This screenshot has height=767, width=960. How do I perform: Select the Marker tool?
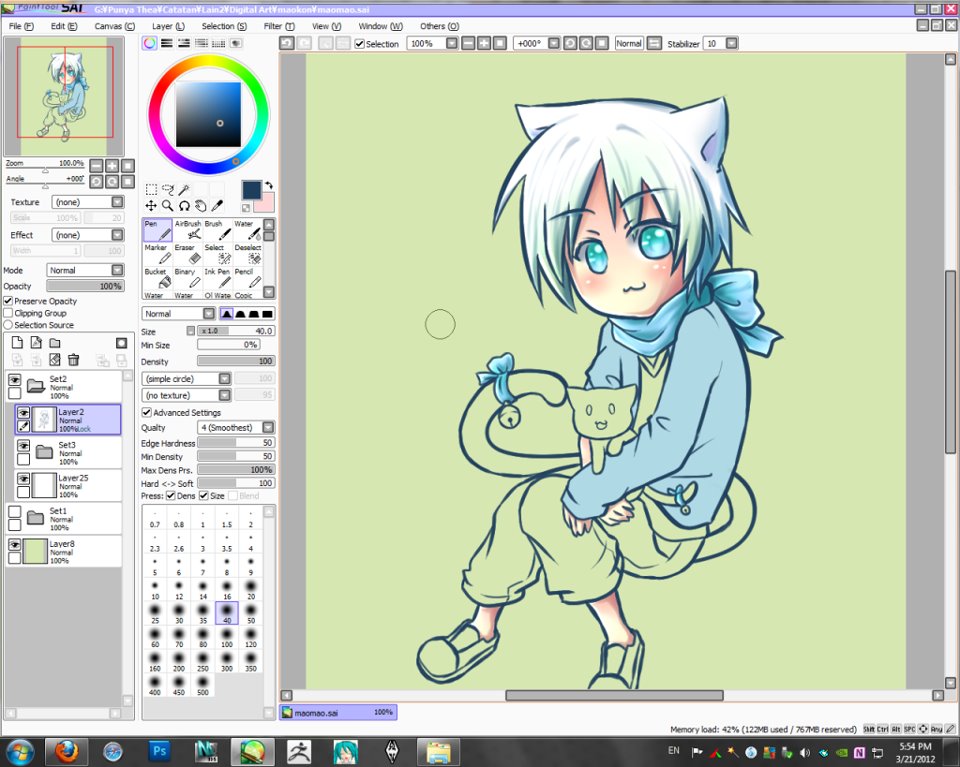coord(158,254)
